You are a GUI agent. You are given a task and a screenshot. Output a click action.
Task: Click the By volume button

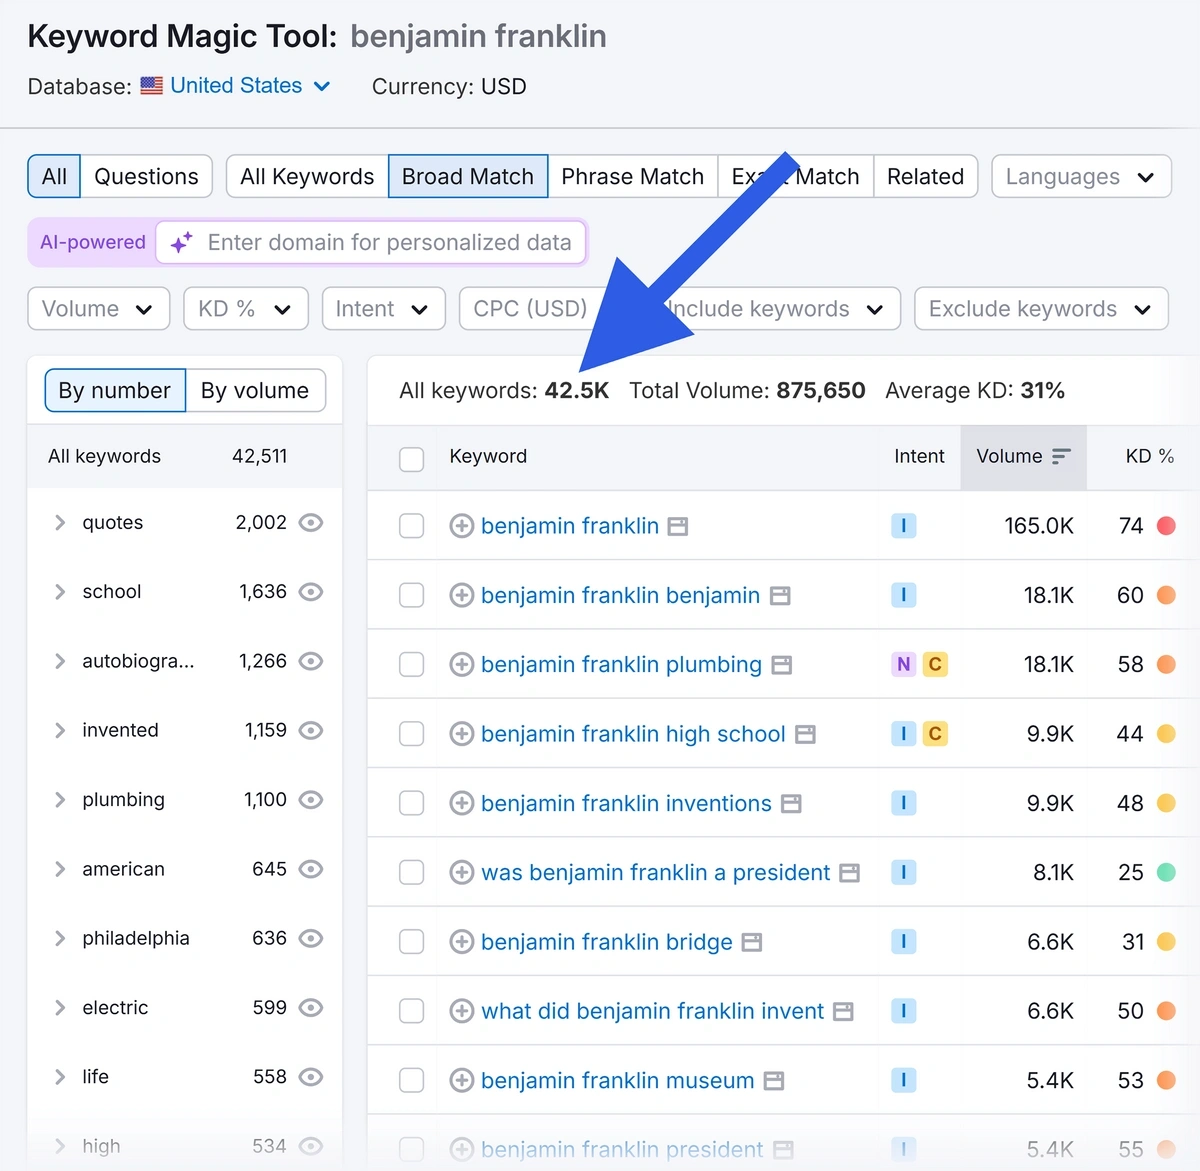(x=255, y=391)
